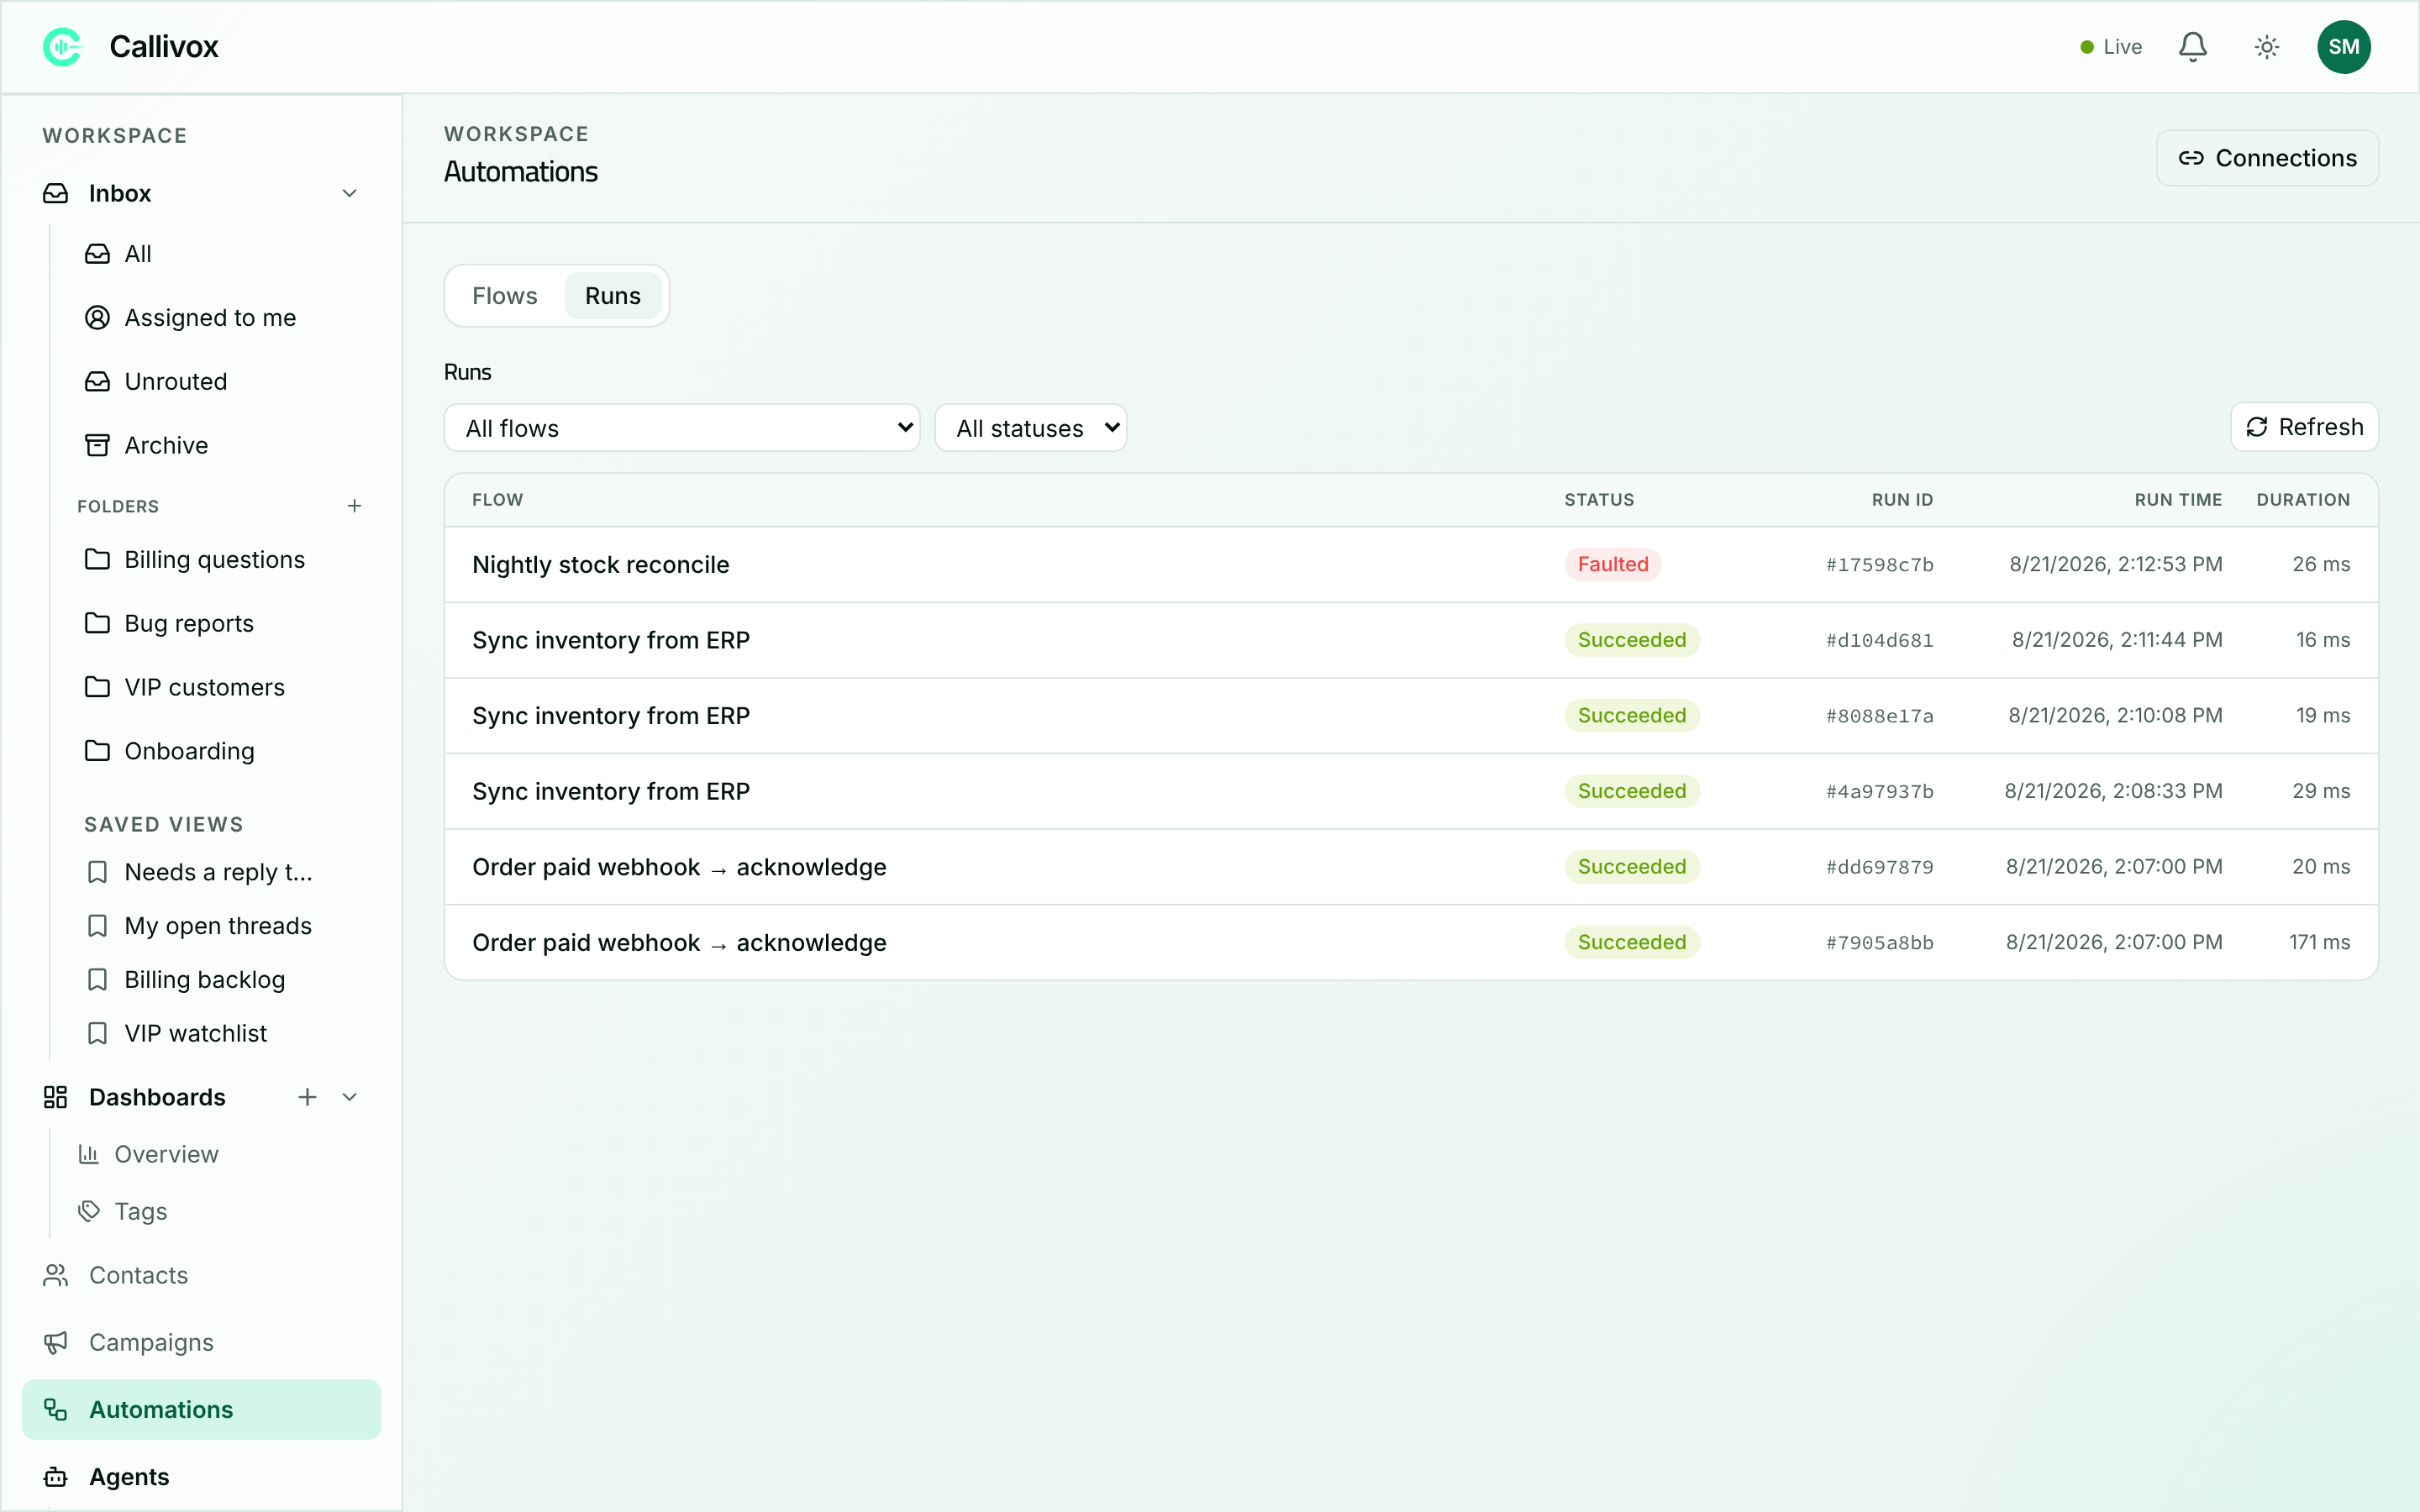This screenshot has width=2420, height=1512.
Task: Open the VIP customers folder
Action: [204, 688]
